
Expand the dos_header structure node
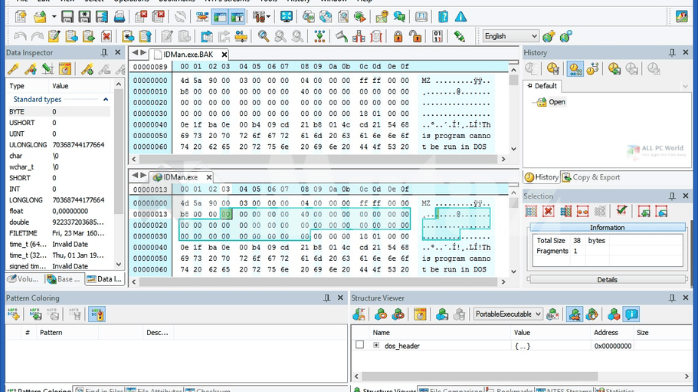point(376,345)
